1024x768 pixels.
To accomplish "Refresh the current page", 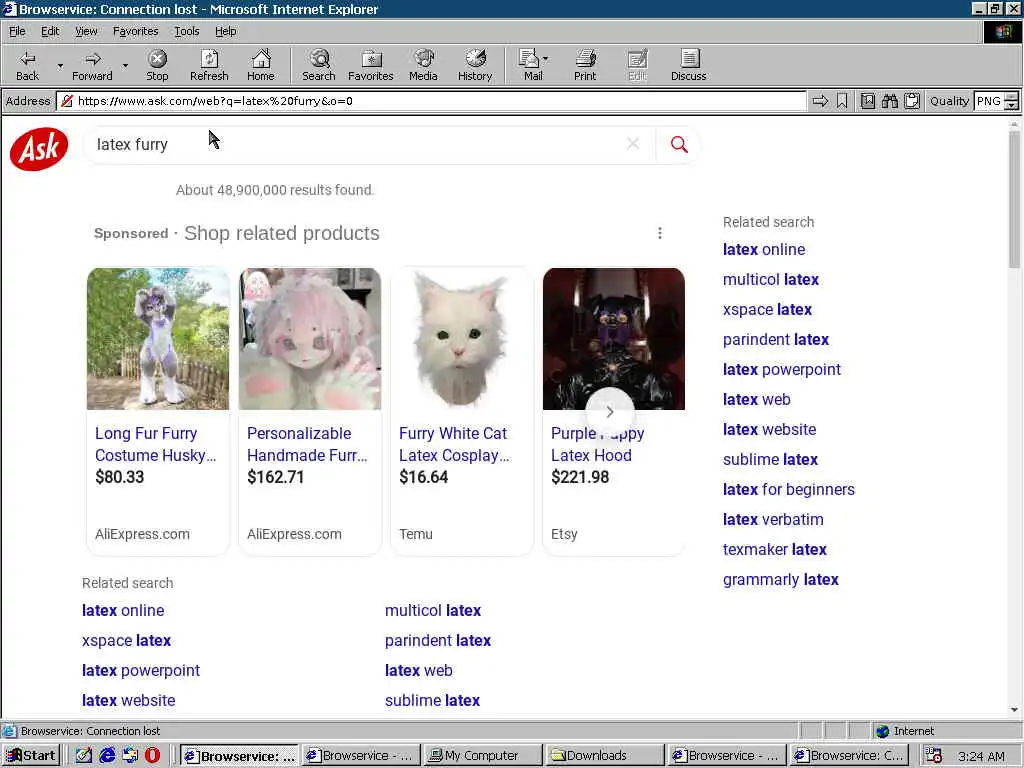I will [x=209, y=65].
